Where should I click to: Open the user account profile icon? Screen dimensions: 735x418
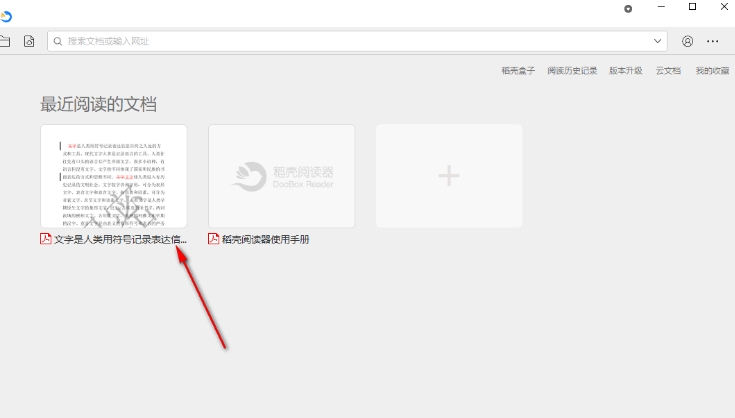(x=687, y=42)
